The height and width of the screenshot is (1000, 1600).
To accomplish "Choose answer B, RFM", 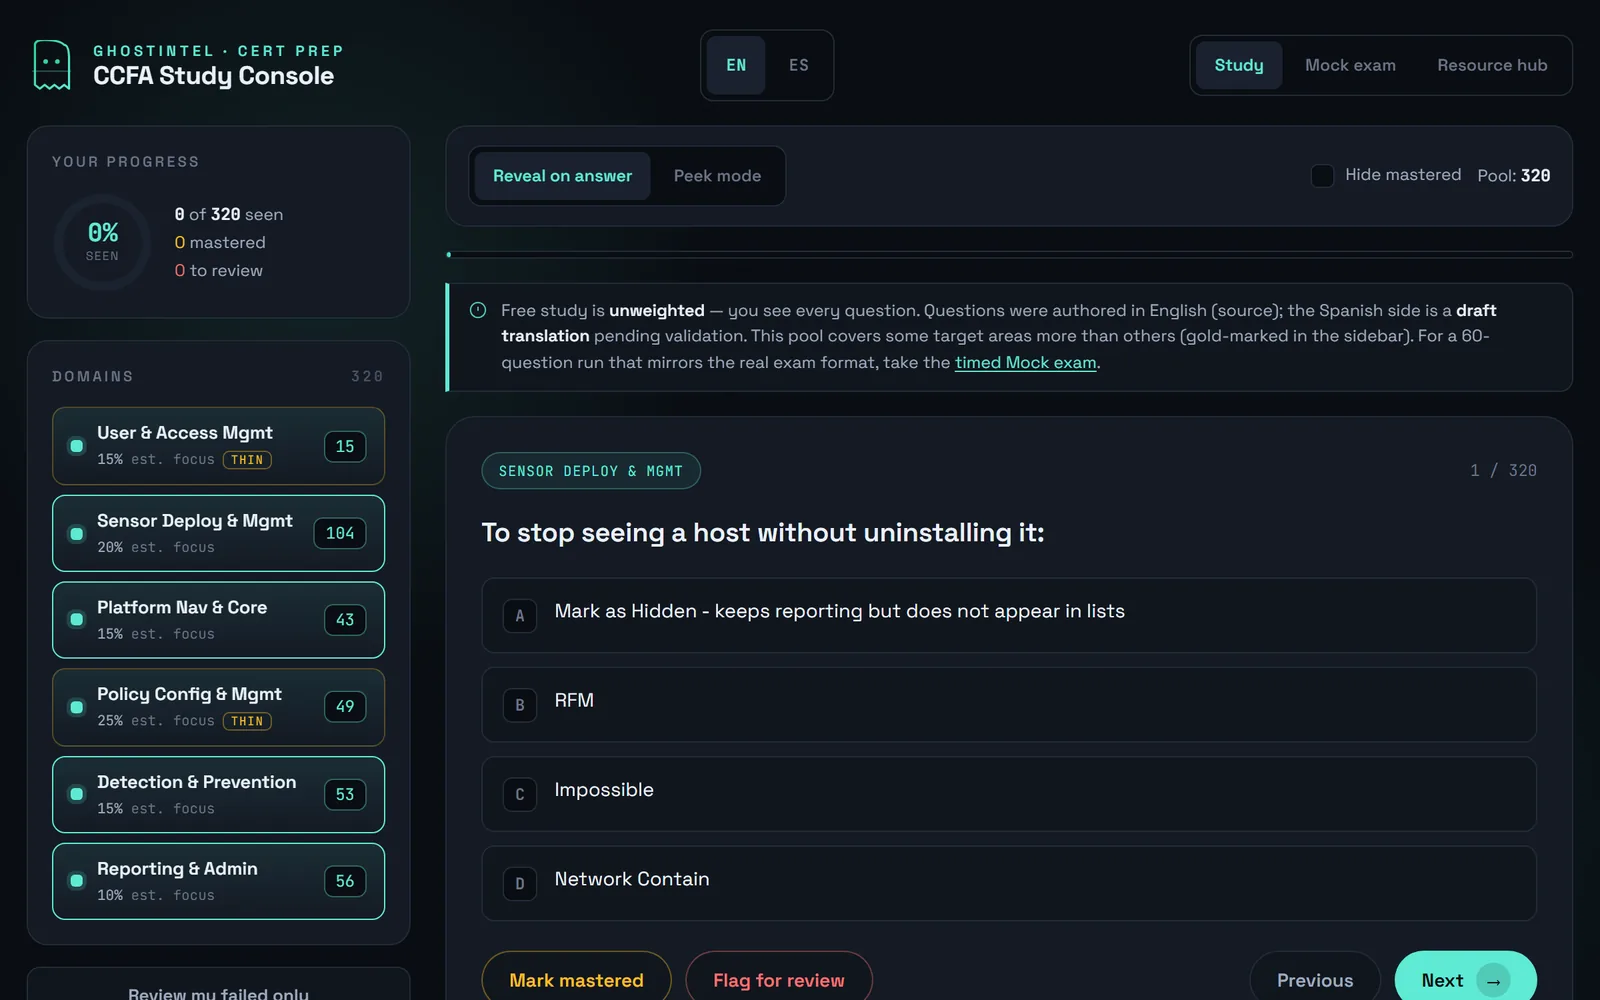I will coord(1009,704).
